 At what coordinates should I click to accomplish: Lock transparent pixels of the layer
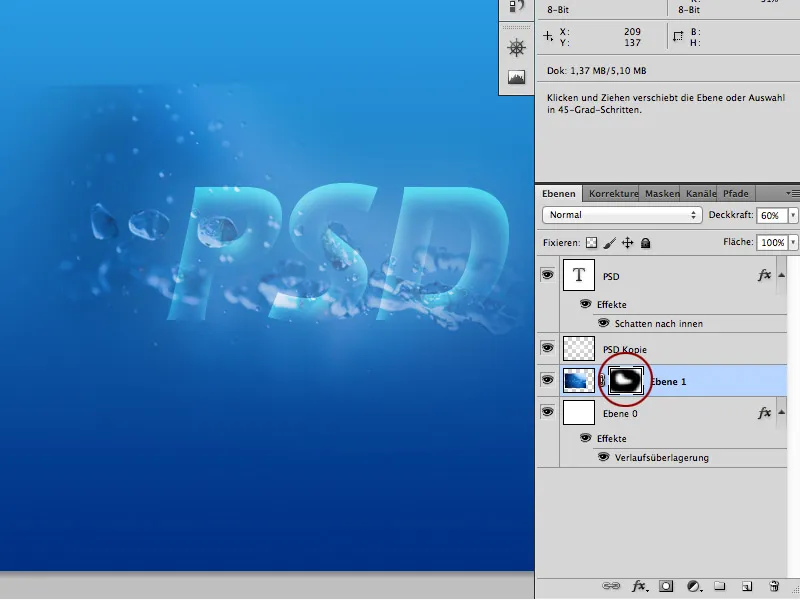590,242
